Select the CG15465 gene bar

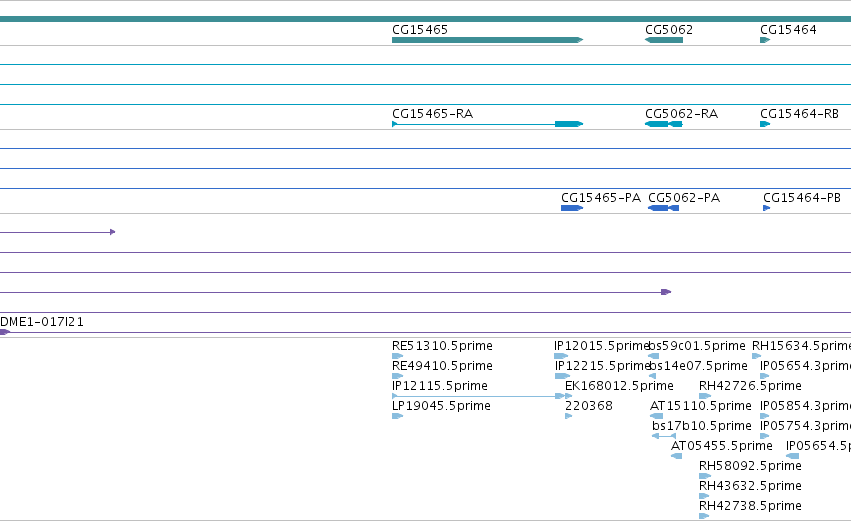[487, 40]
